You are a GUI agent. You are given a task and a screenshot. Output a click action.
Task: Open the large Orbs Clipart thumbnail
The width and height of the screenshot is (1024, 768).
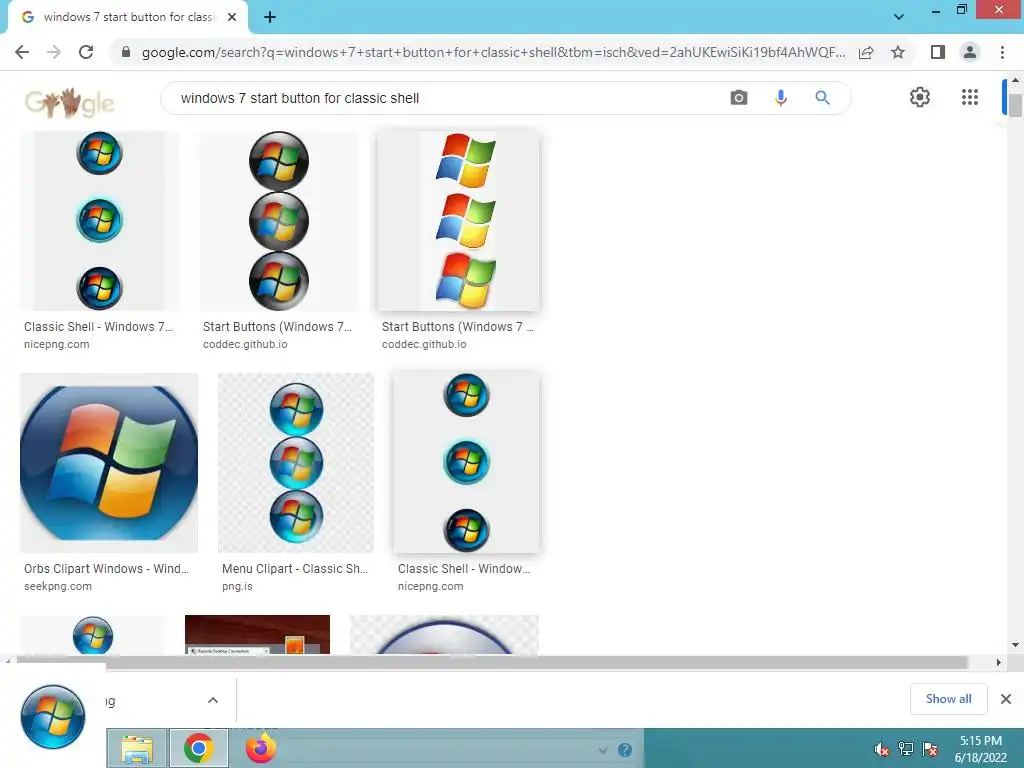pyautogui.click(x=109, y=463)
